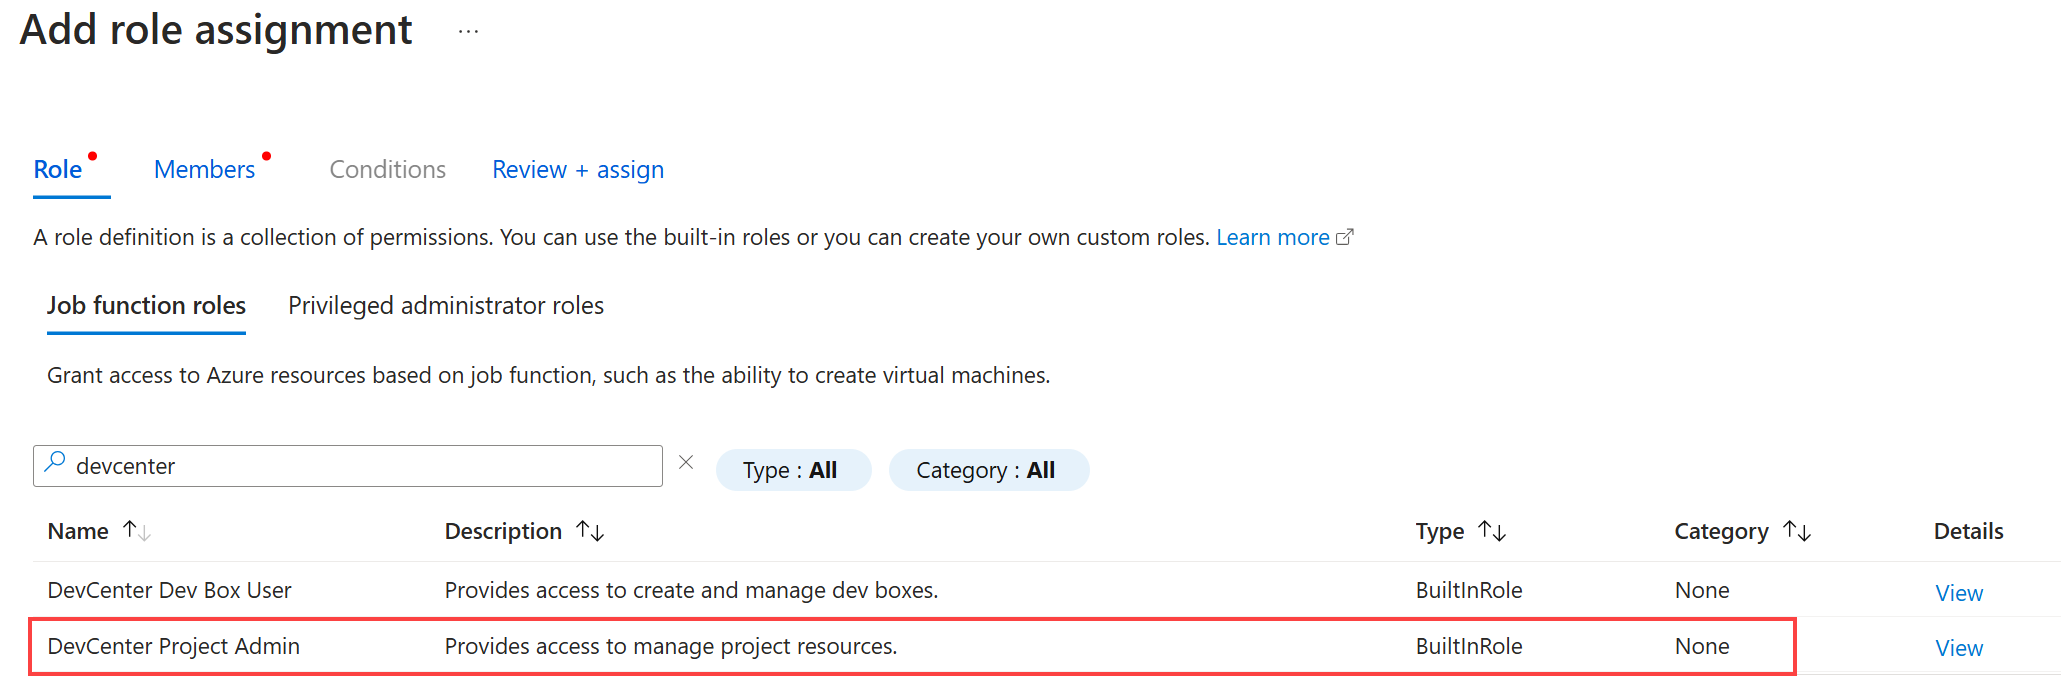The width and height of the screenshot is (2061, 689).
Task: Click None category in Project Admin row
Action: pos(1702,646)
